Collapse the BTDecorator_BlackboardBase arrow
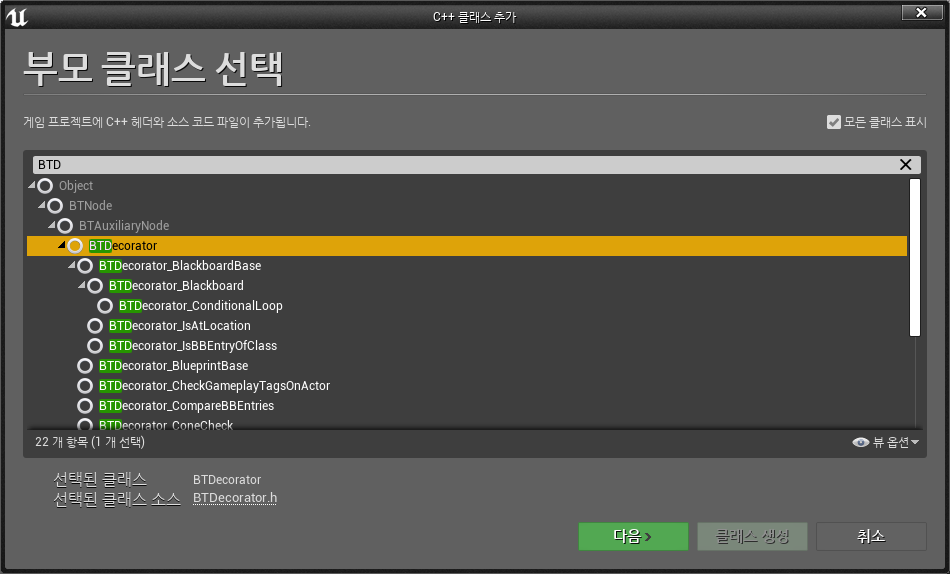The height and width of the screenshot is (574, 950). point(71,265)
